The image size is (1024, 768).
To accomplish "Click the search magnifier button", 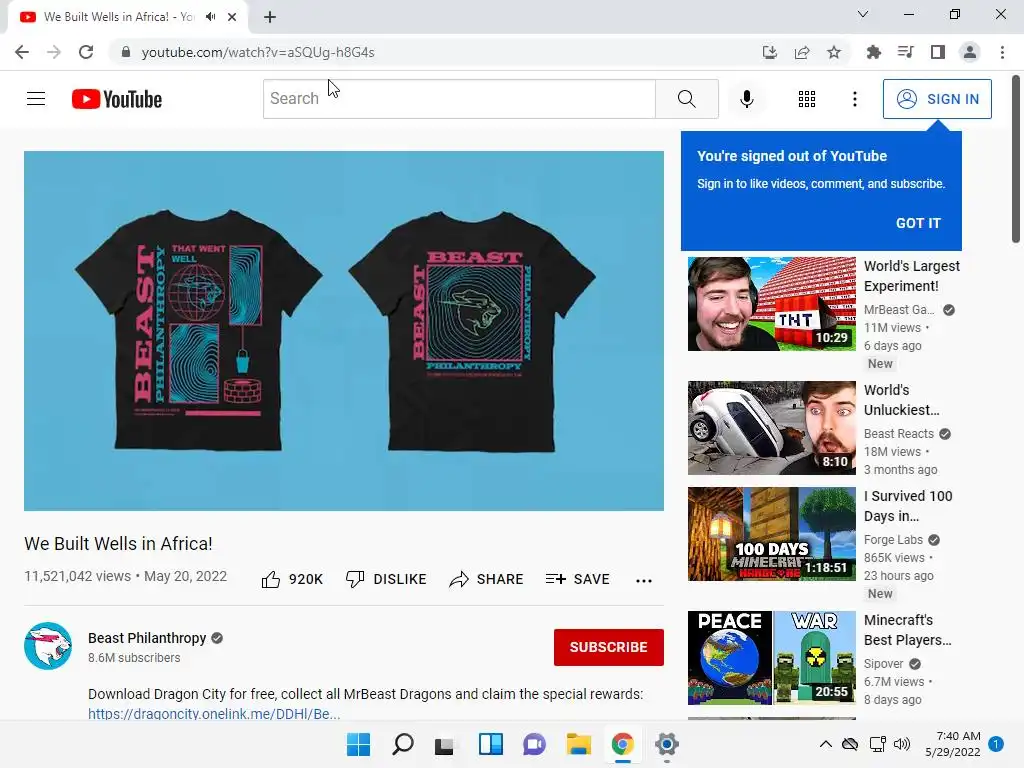I will [x=686, y=99].
